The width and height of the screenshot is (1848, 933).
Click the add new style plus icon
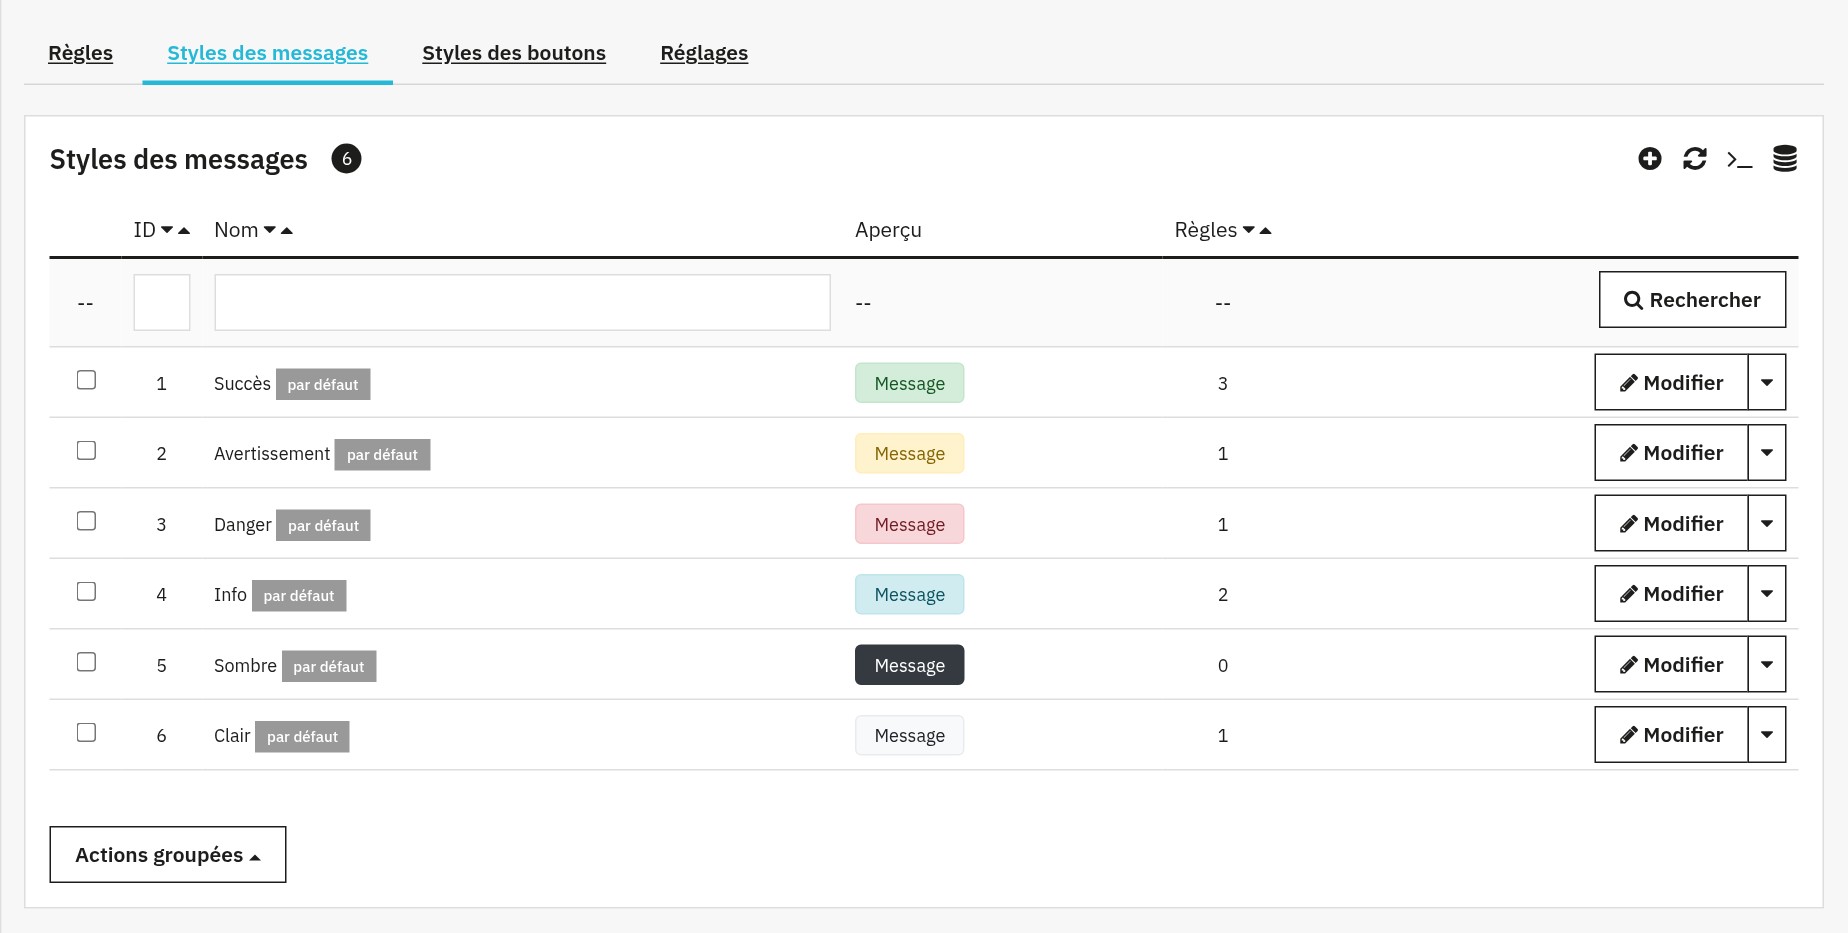pyautogui.click(x=1650, y=159)
